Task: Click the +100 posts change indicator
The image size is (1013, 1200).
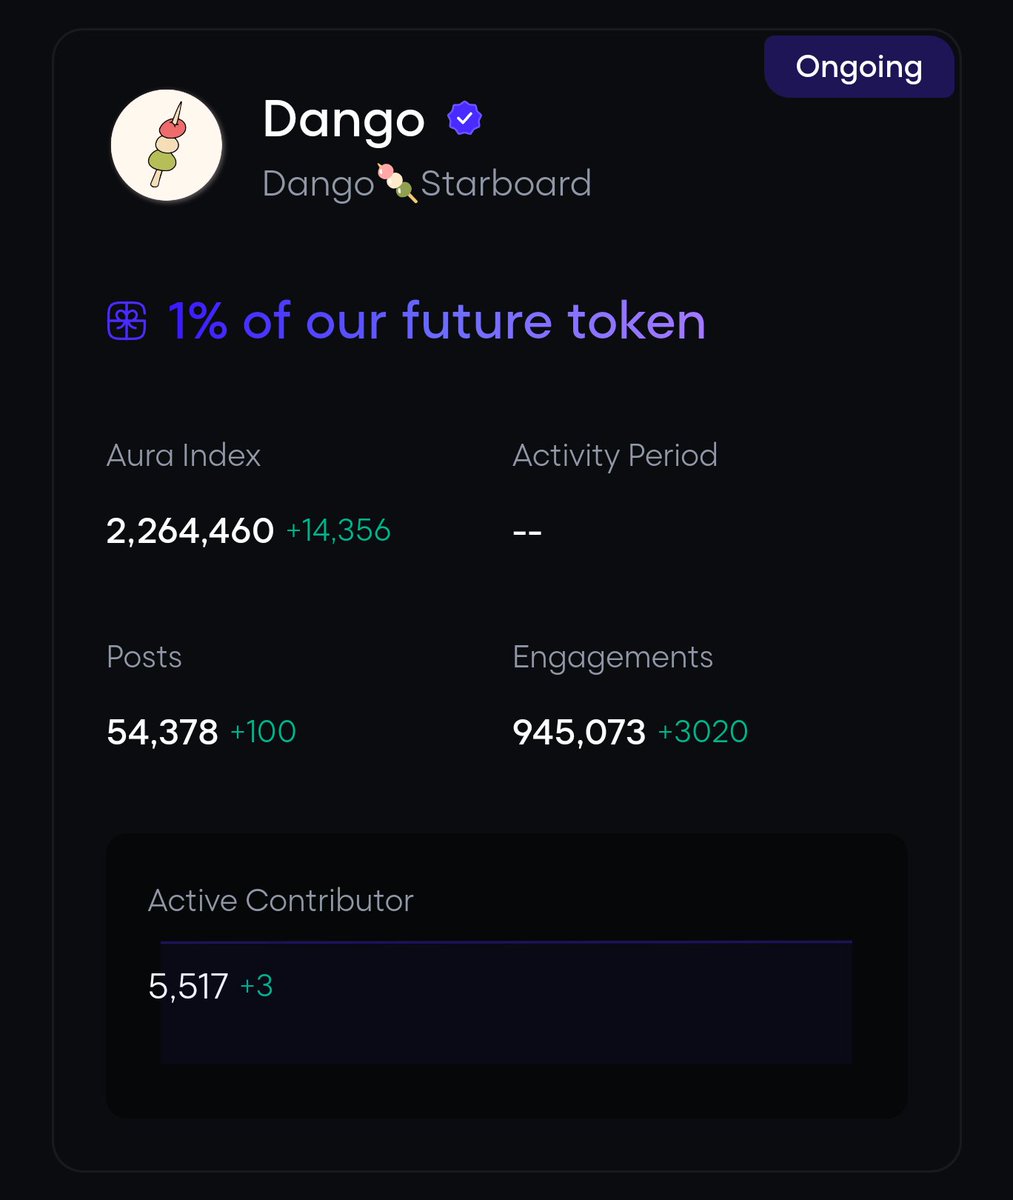Action: coord(263,732)
